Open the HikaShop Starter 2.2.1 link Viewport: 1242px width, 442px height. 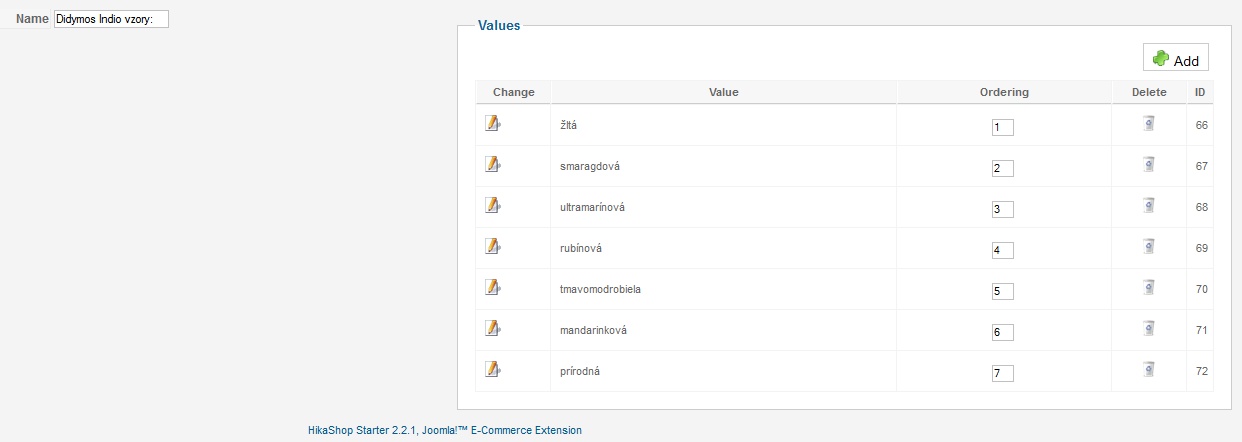[x=444, y=430]
